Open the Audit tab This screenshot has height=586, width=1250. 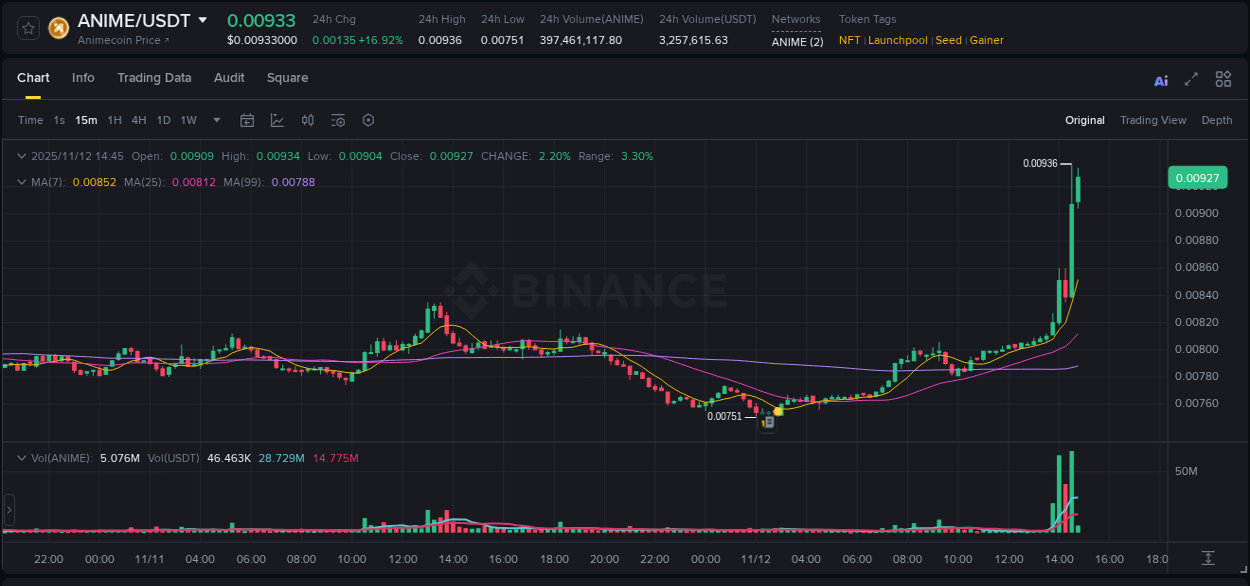pyautogui.click(x=229, y=78)
